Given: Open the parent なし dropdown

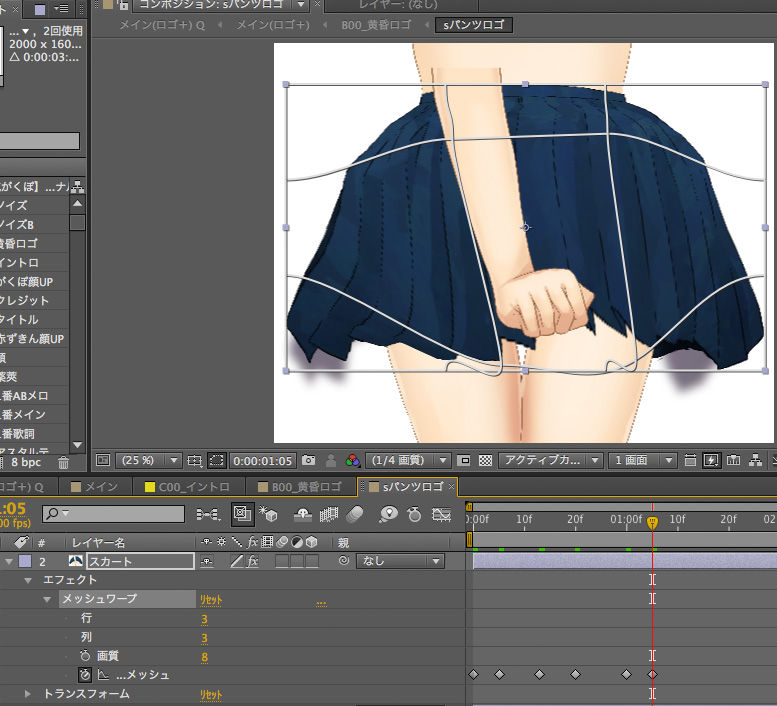Looking at the screenshot, I should (400, 561).
